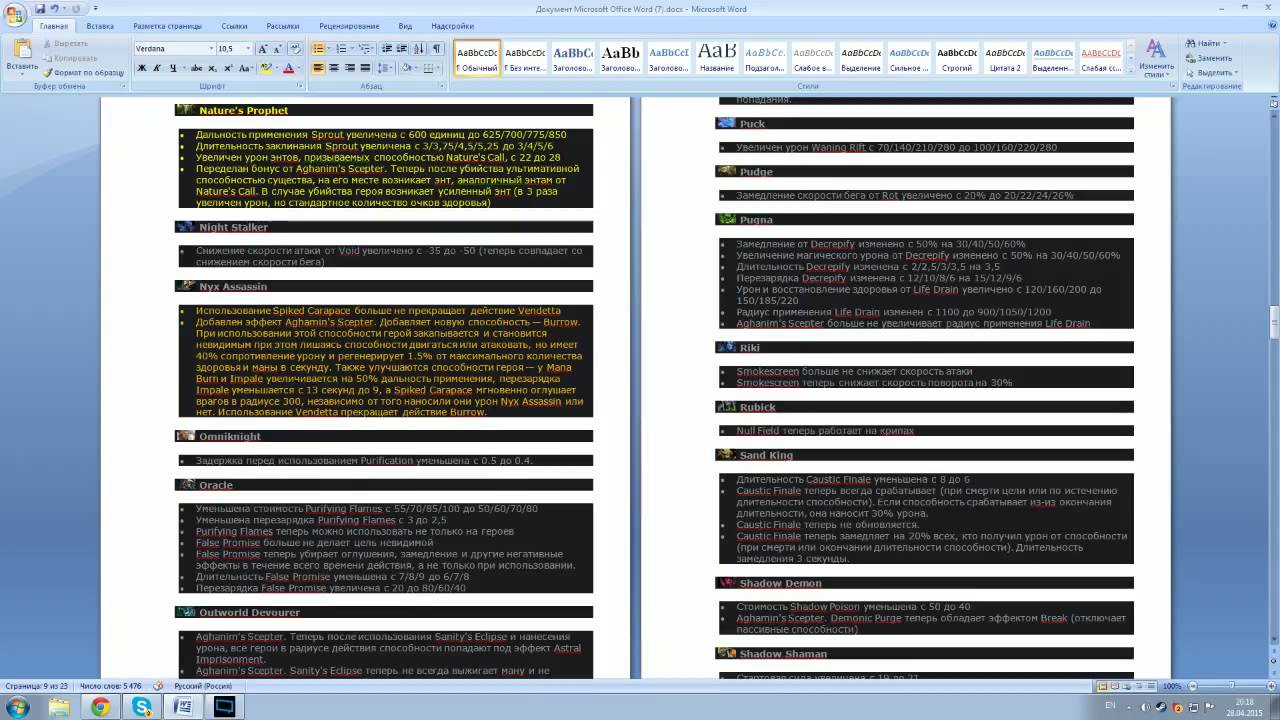Expand the Выделить select dropdown
The image size is (1280, 720).
point(1236,73)
